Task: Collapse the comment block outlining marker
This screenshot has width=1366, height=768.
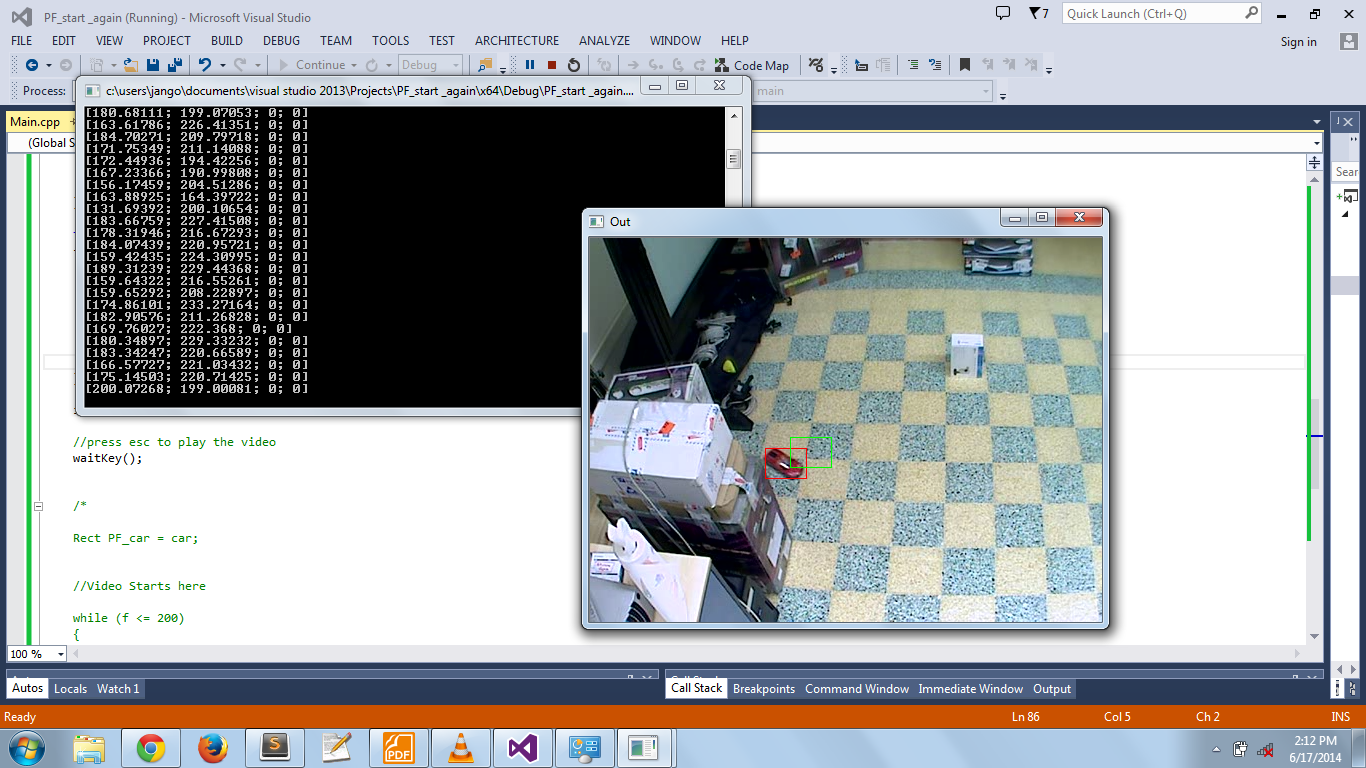Action: [x=39, y=506]
